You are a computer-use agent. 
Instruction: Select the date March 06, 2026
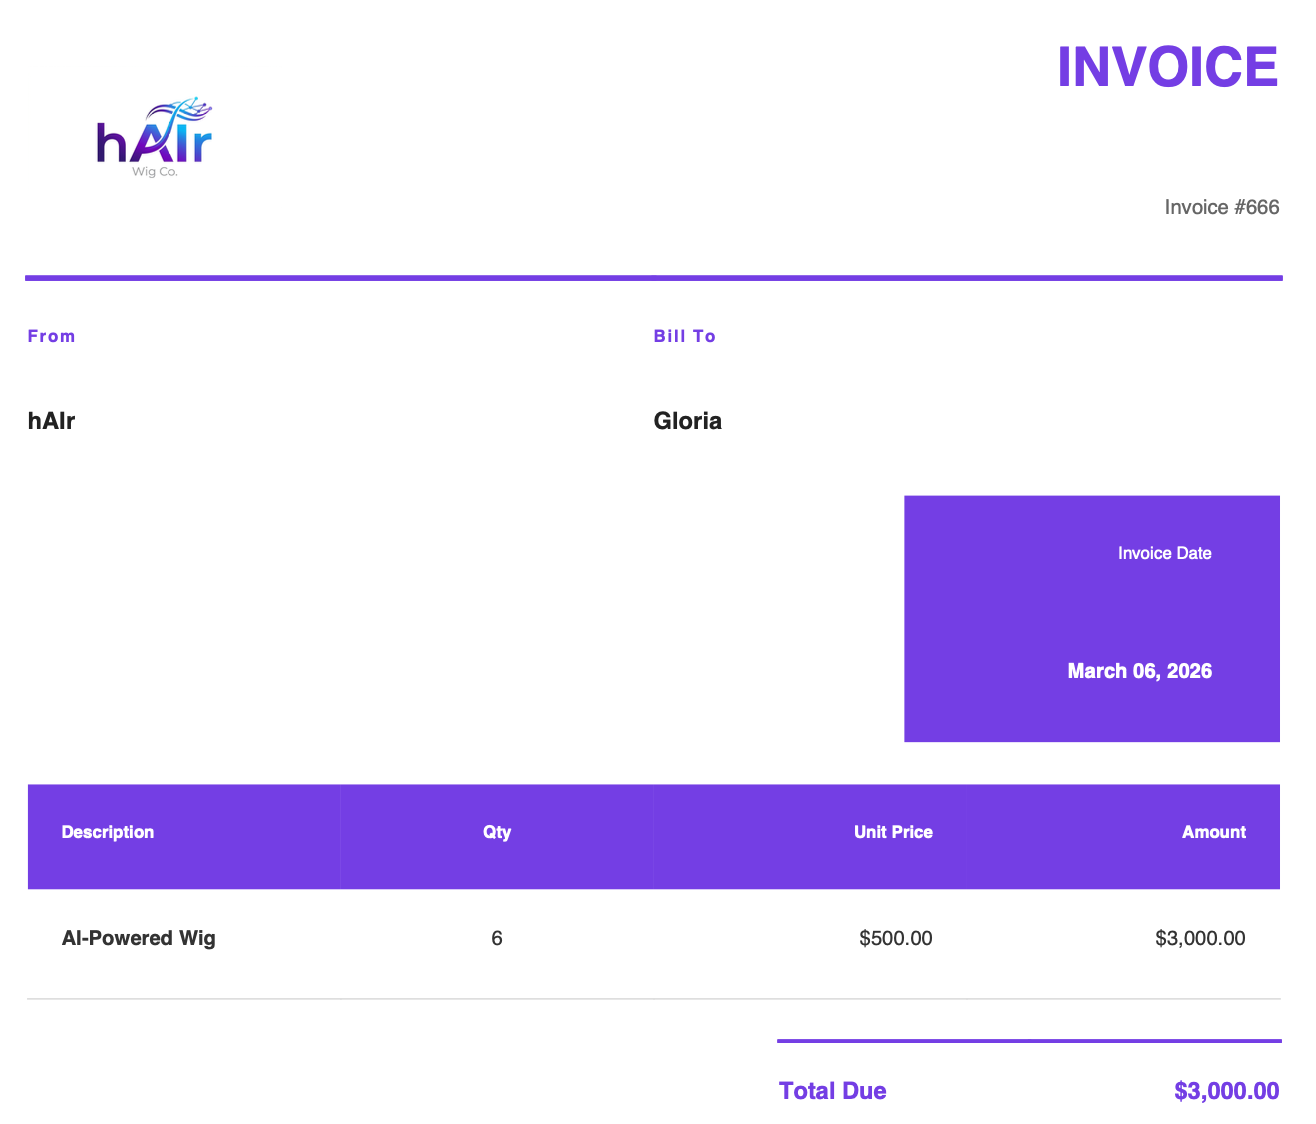click(1139, 671)
